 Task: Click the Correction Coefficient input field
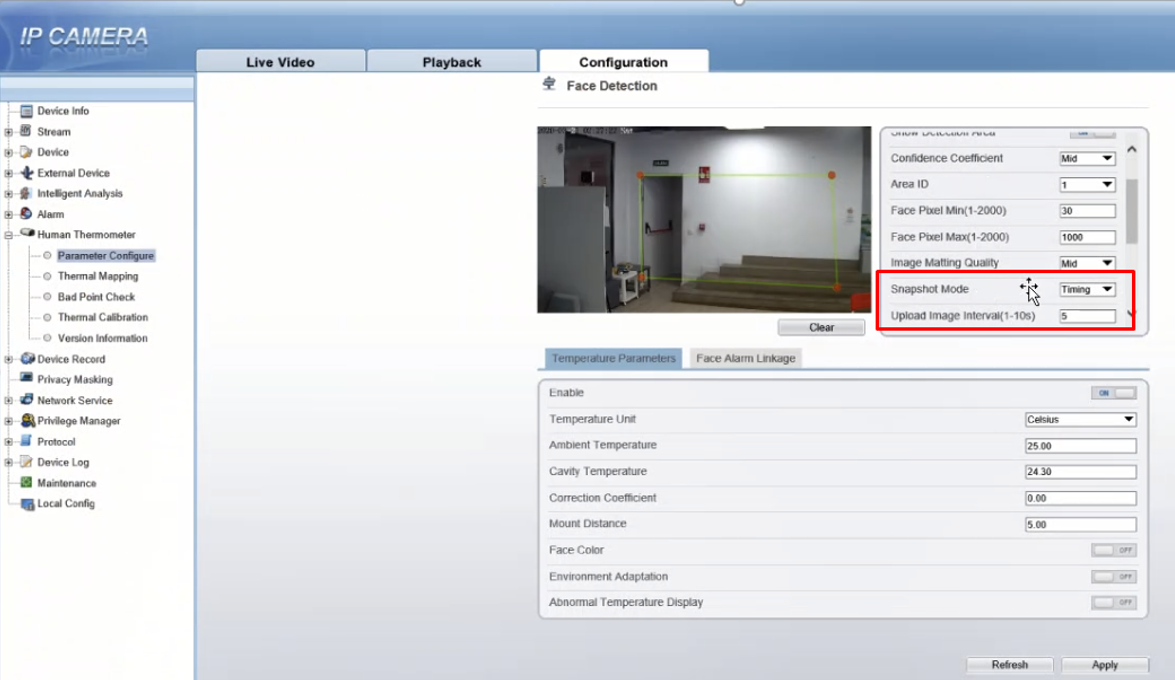(x=1080, y=498)
